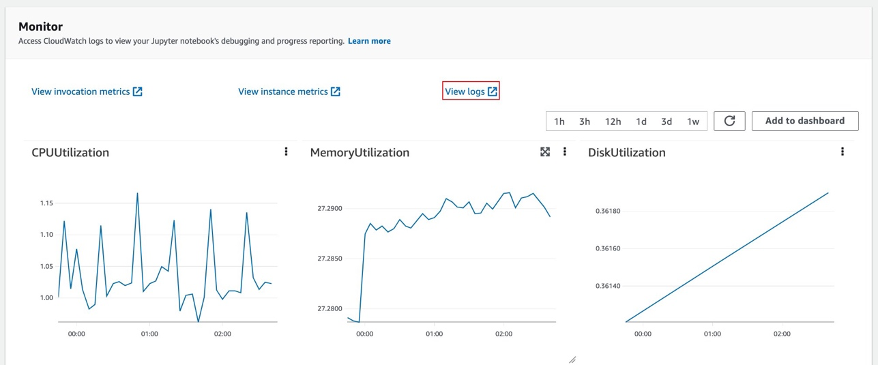The image size is (879, 366).
Task: Click external link icon beside View logs
Action: point(492,92)
